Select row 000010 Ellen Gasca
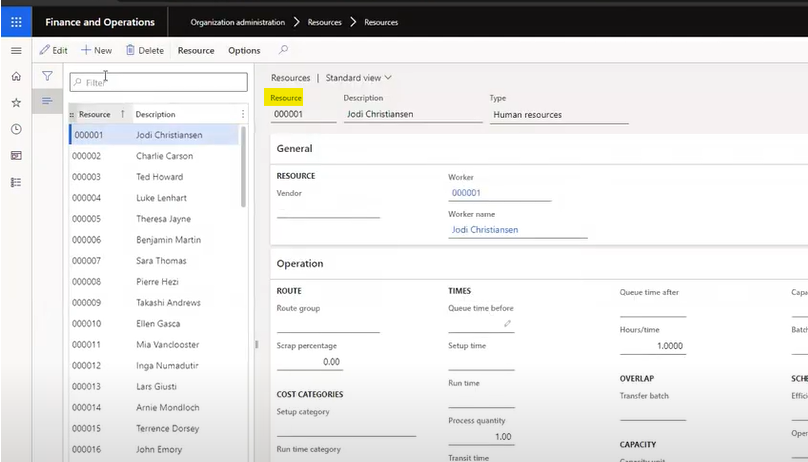Image resolution: width=808 pixels, height=462 pixels. (x=154, y=323)
